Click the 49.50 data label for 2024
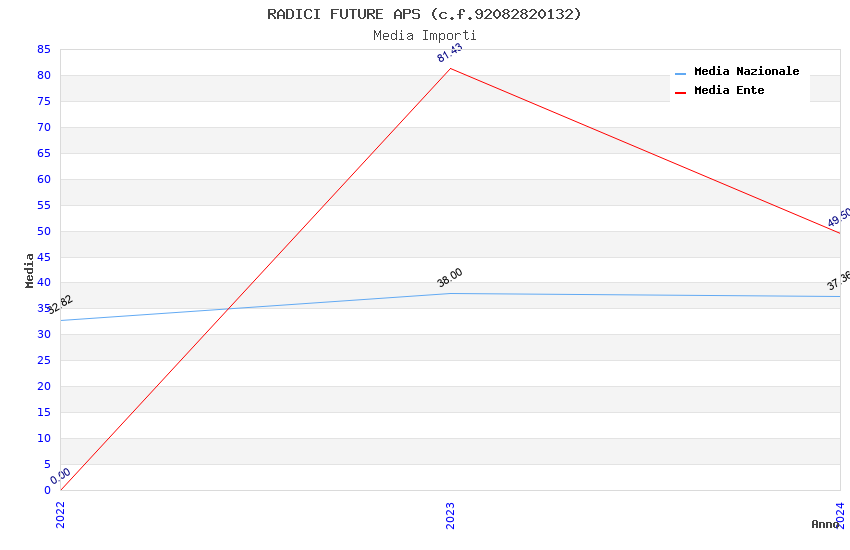 pyautogui.click(x=838, y=218)
